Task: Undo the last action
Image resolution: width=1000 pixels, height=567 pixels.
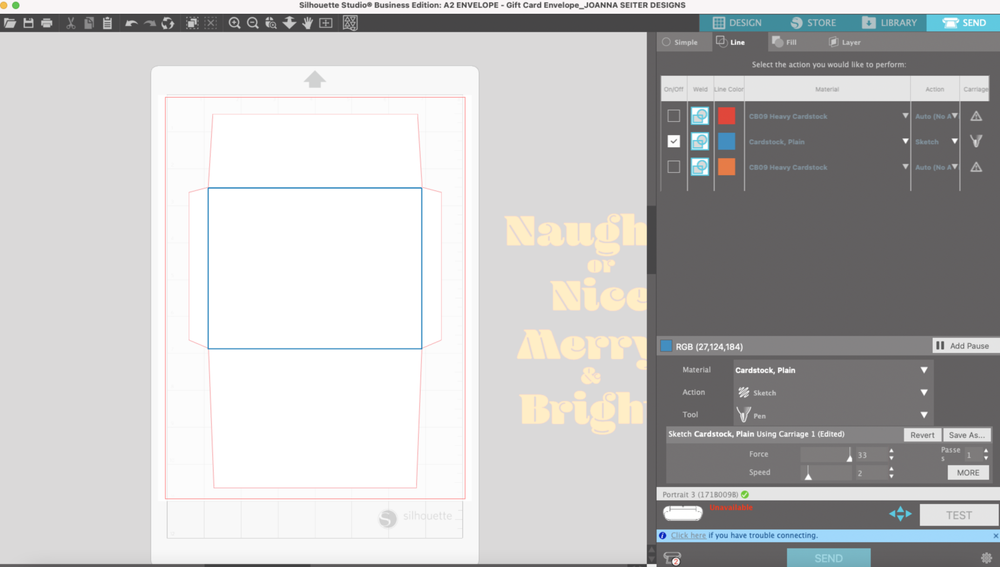Action: (131, 23)
